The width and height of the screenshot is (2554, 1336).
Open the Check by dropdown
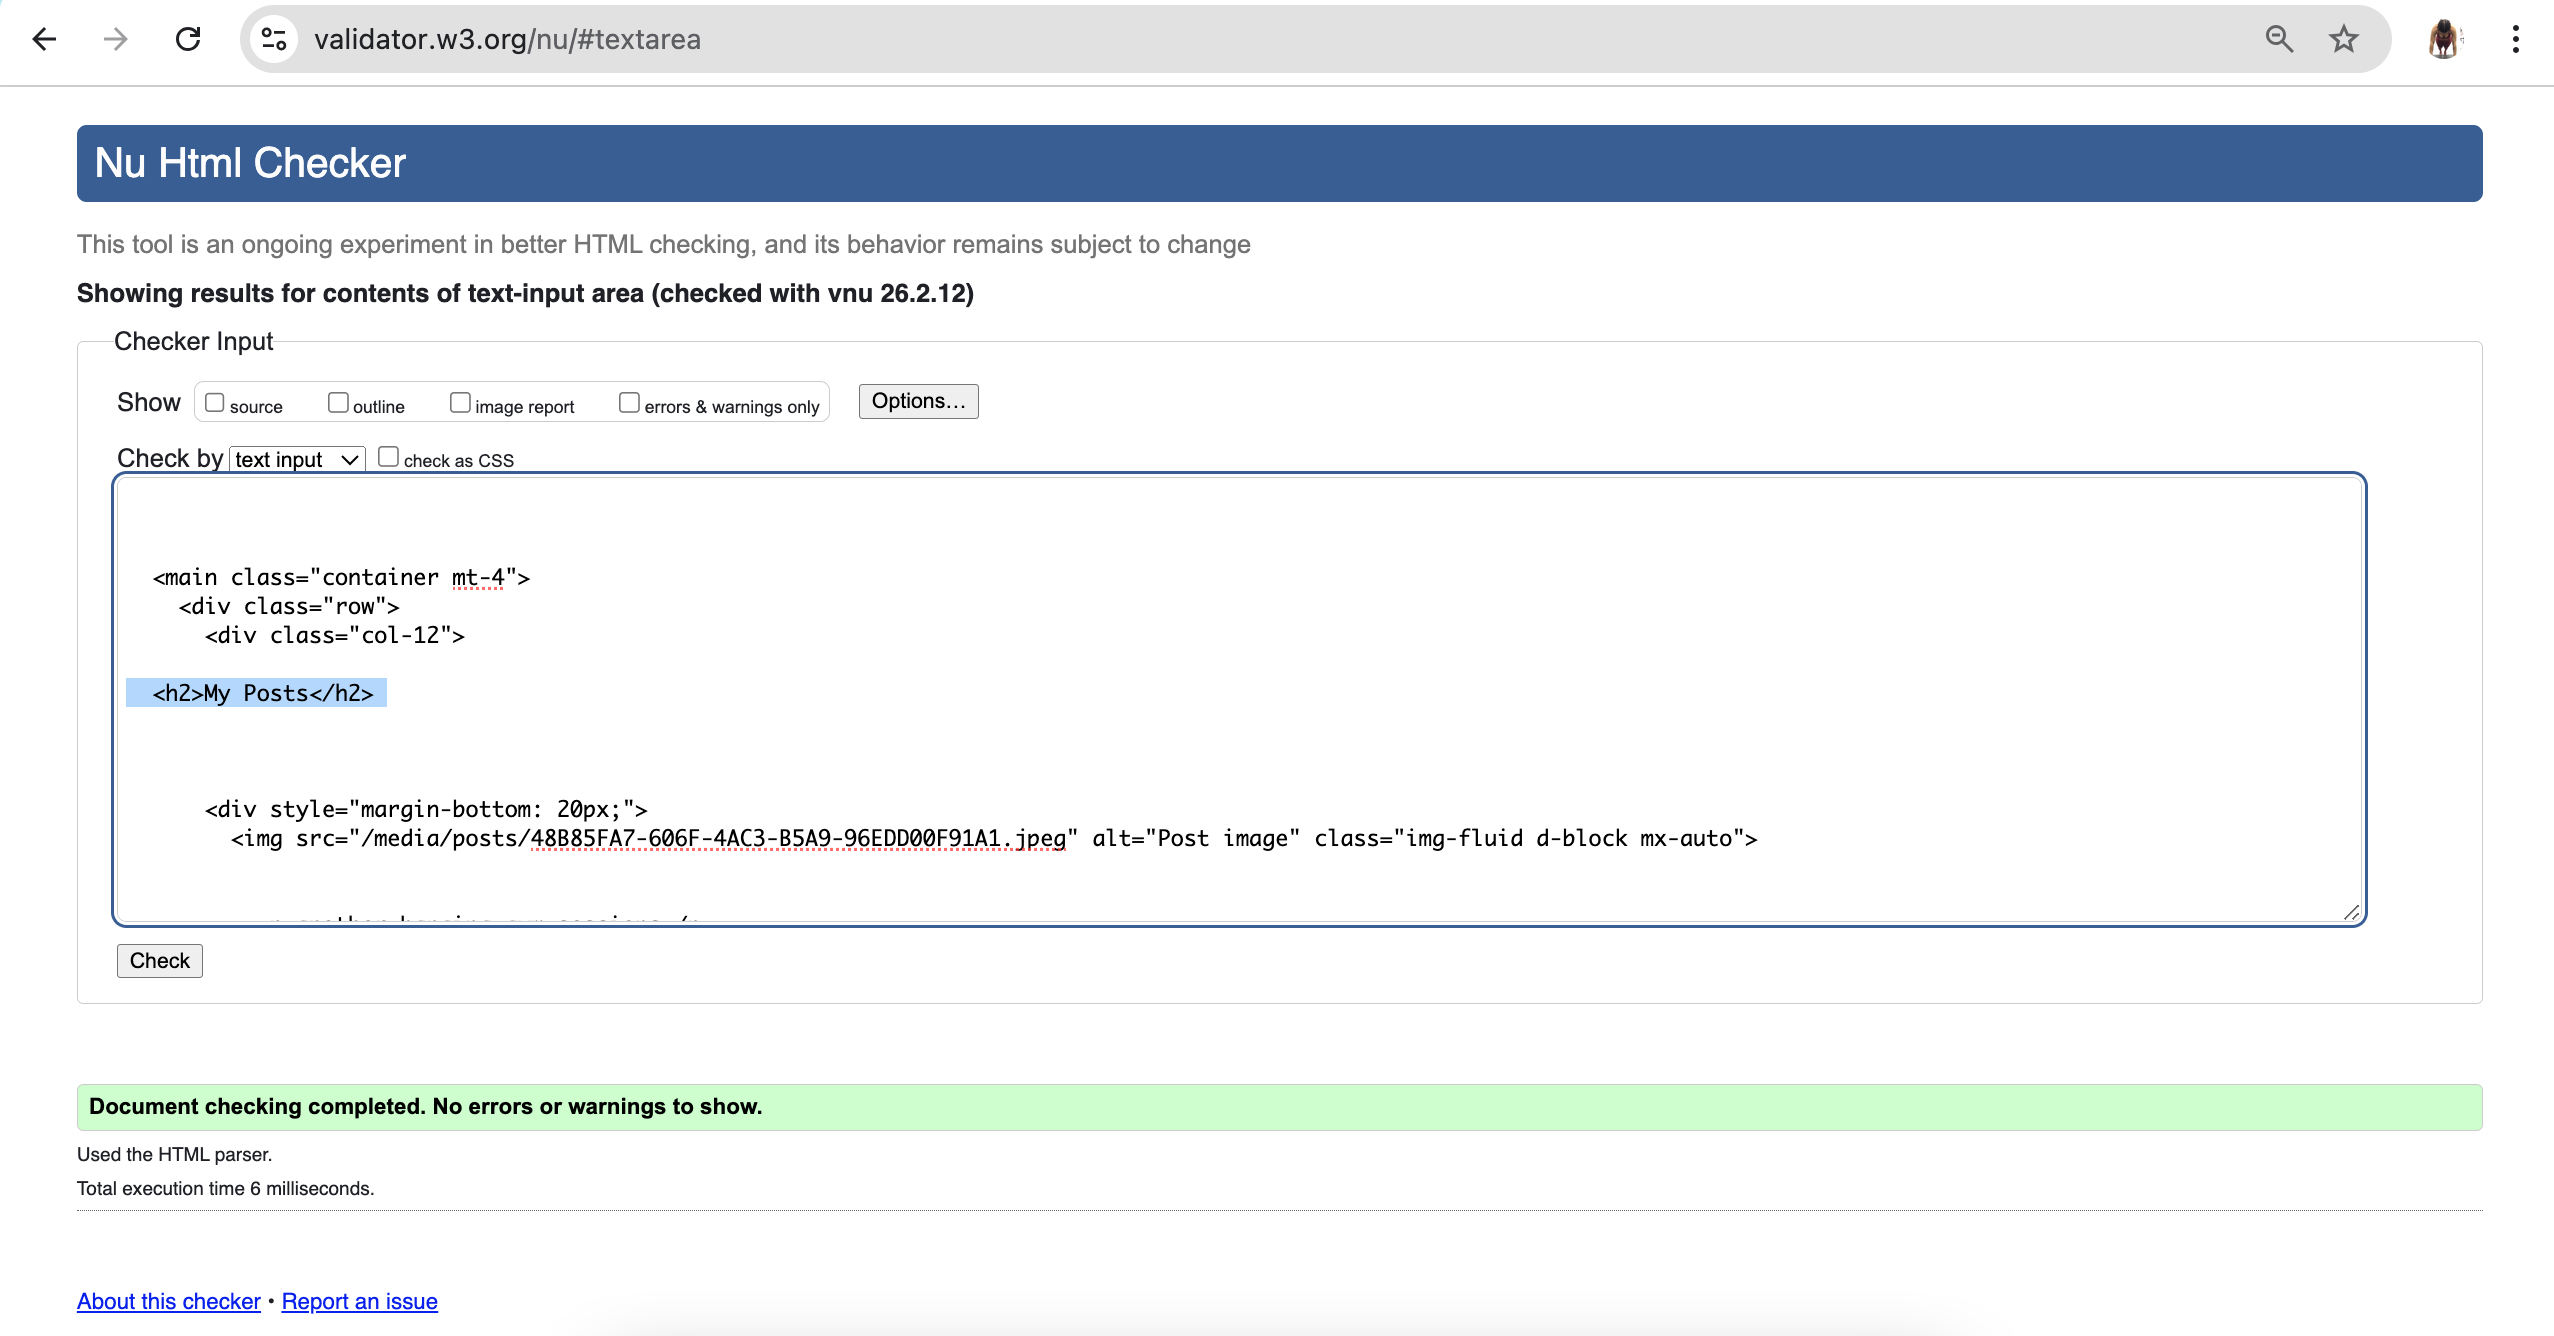(295, 459)
